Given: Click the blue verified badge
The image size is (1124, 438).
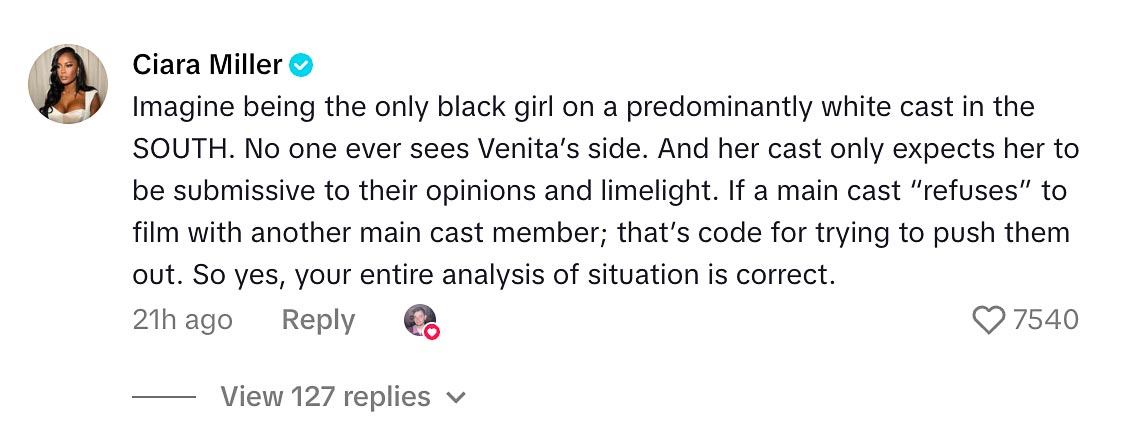Looking at the screenshot, I should click(301, 66).
